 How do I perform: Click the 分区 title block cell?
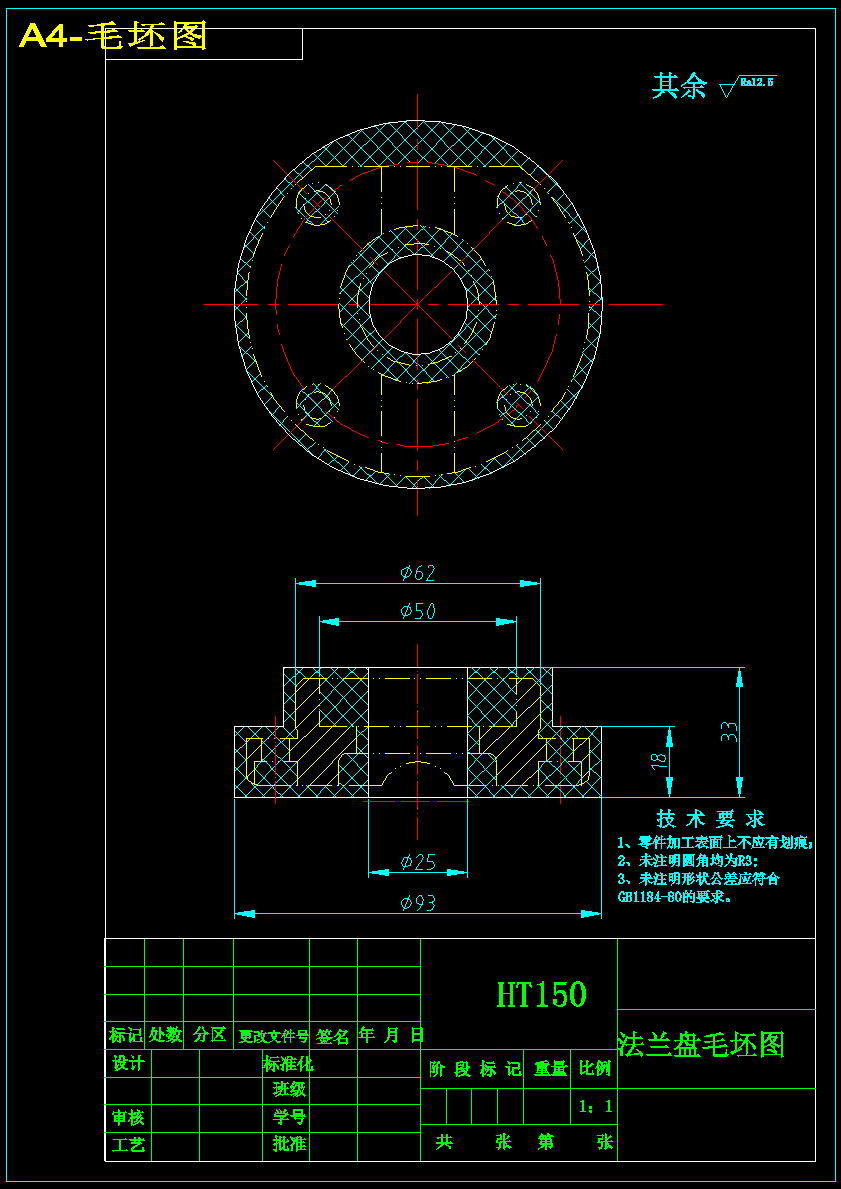tap(209, 1035)
